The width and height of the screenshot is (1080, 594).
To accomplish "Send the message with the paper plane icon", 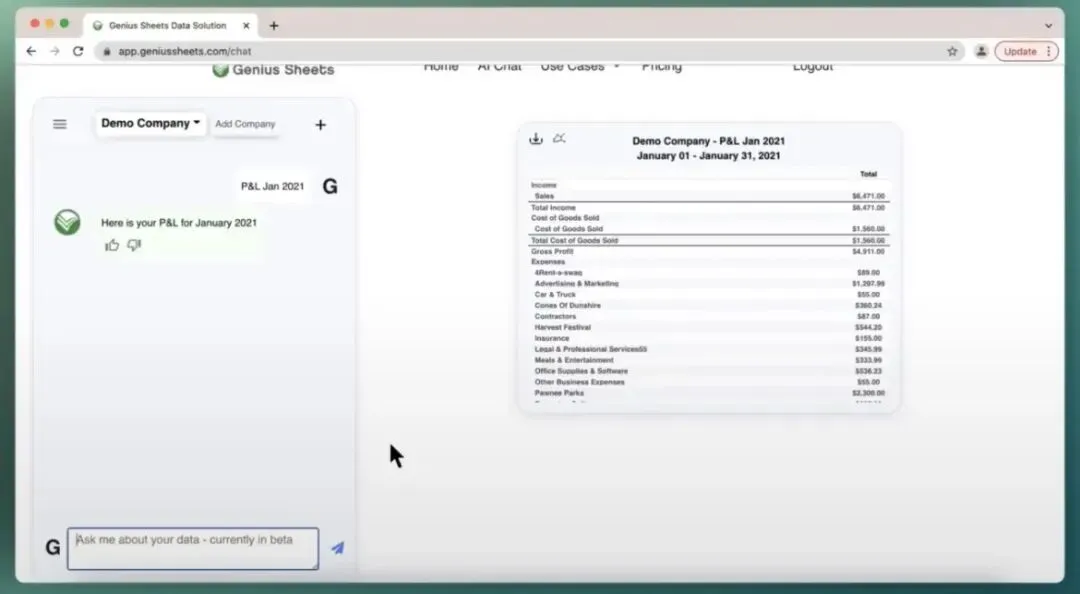I will coord(338,548).
